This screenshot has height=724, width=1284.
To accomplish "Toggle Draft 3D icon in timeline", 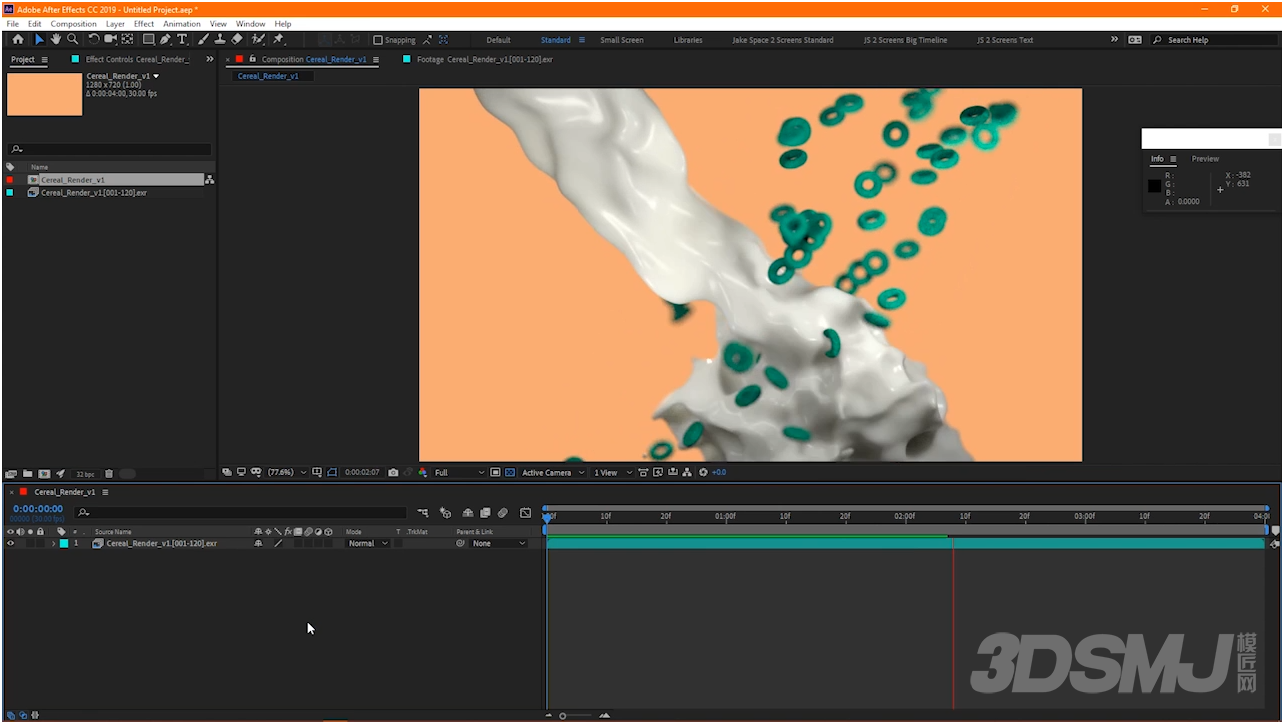I will 446,513.
